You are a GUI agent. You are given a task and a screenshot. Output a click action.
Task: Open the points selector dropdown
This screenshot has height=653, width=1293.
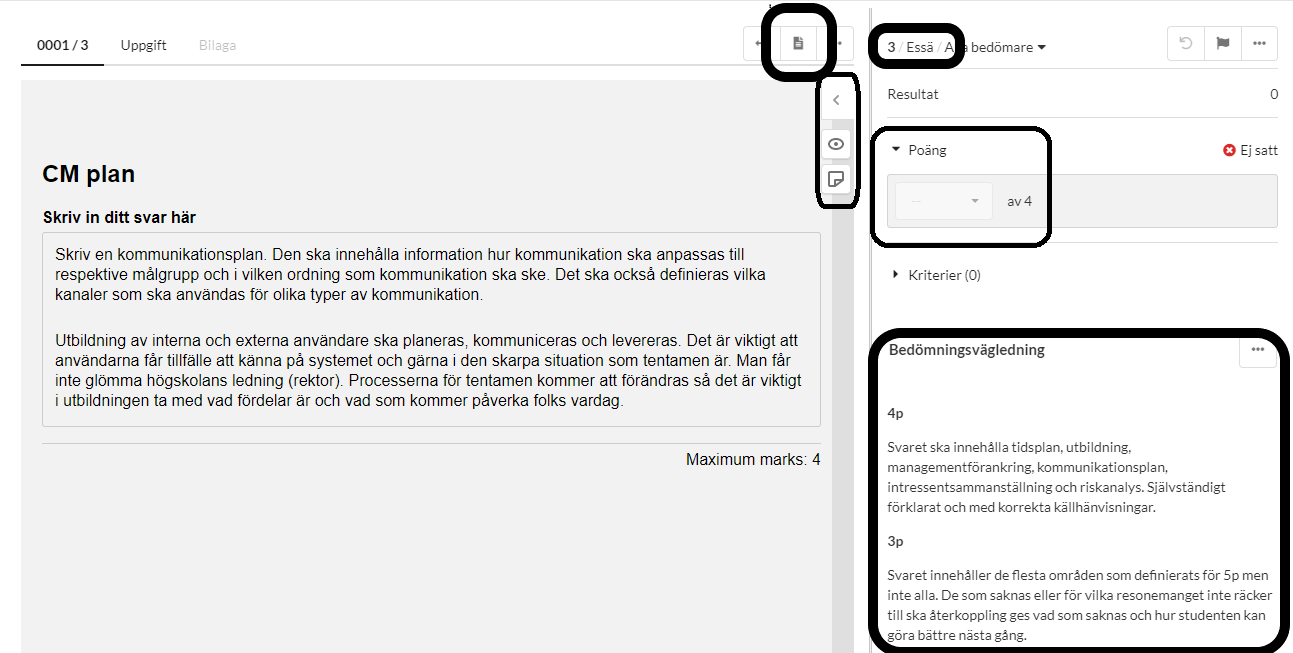(944, 201)
